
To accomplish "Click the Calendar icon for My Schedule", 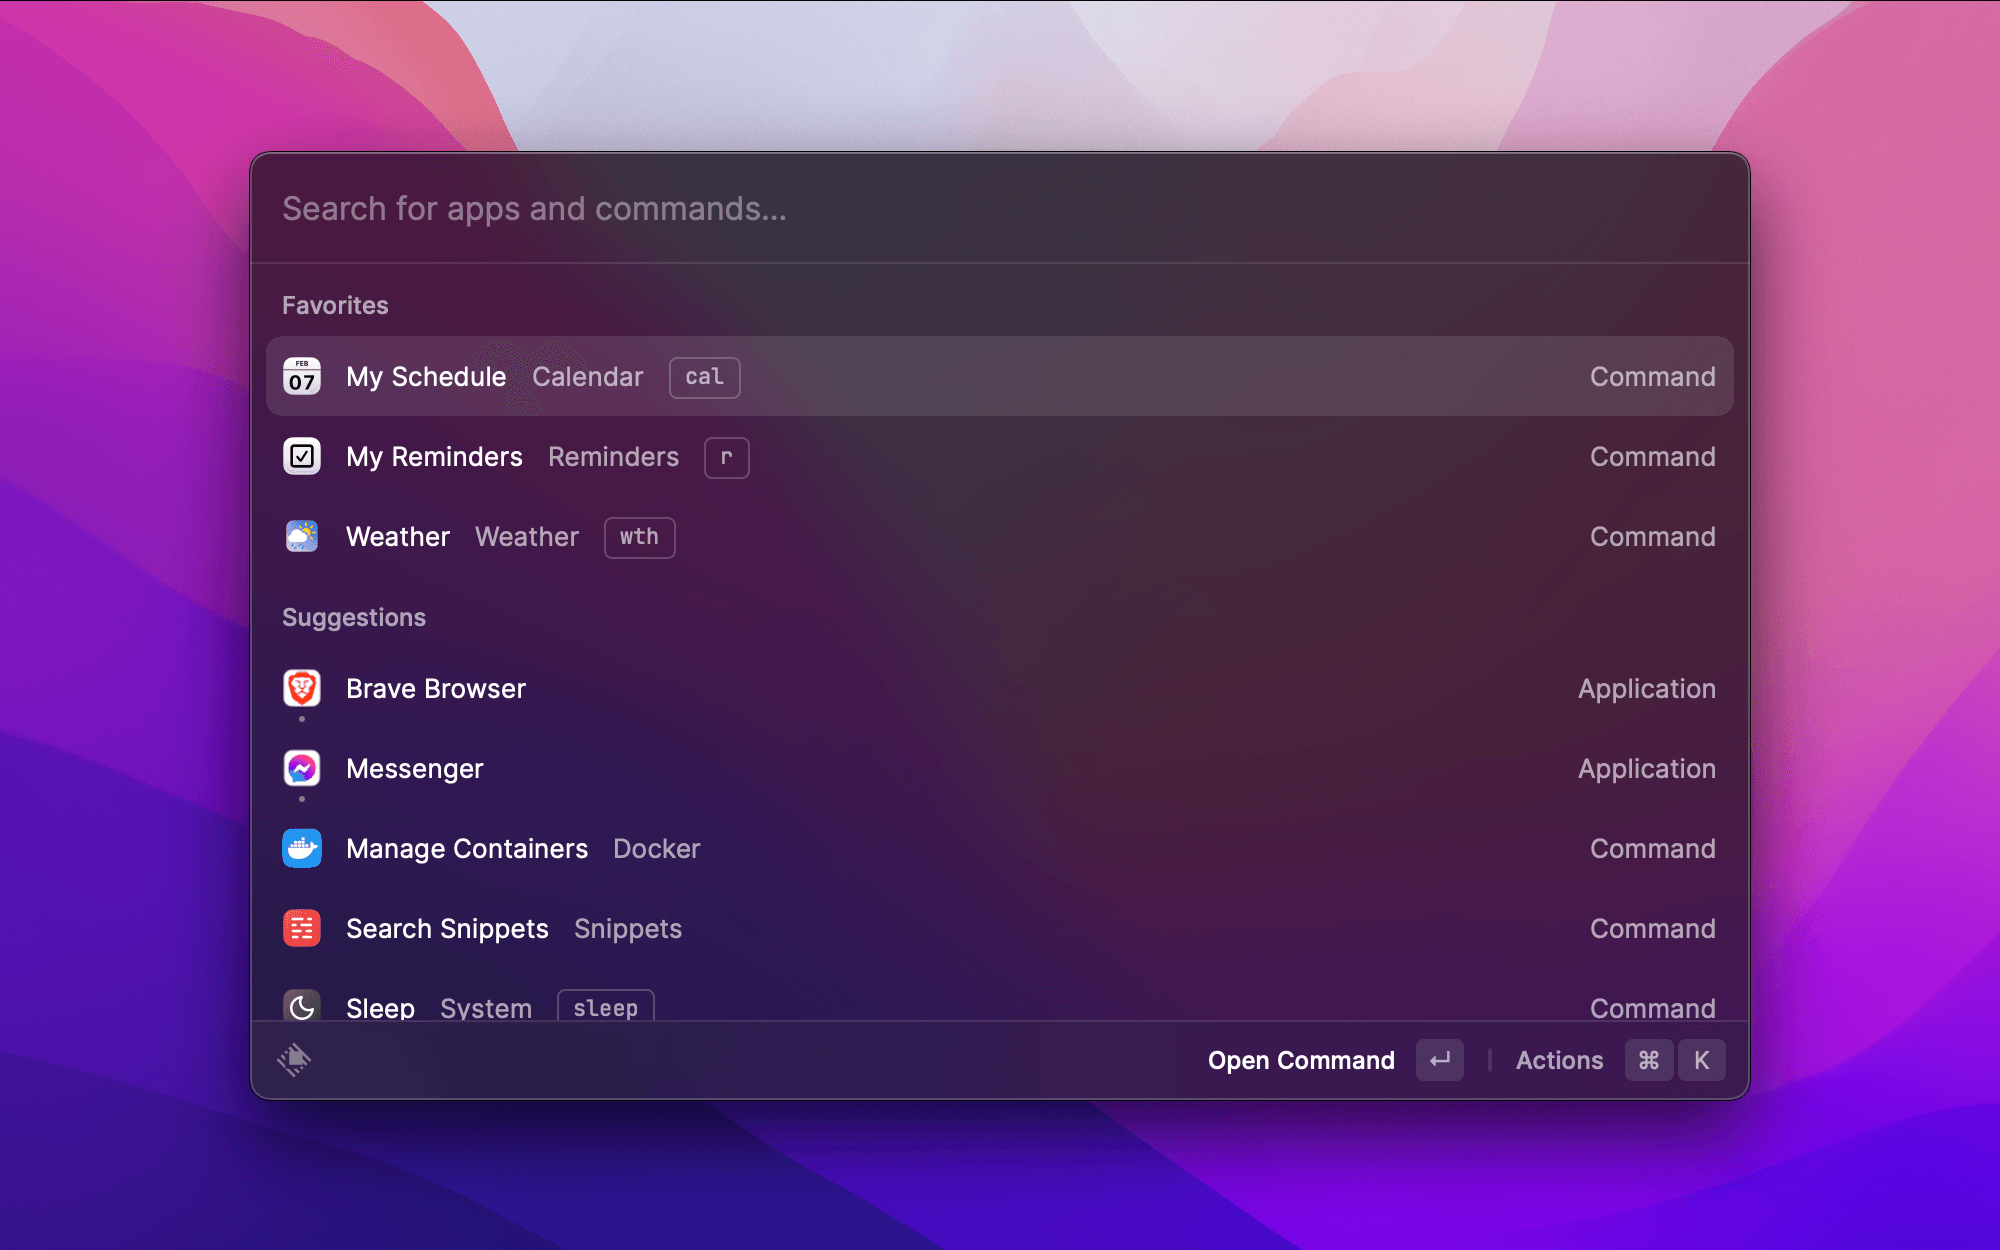I will 301,377.
